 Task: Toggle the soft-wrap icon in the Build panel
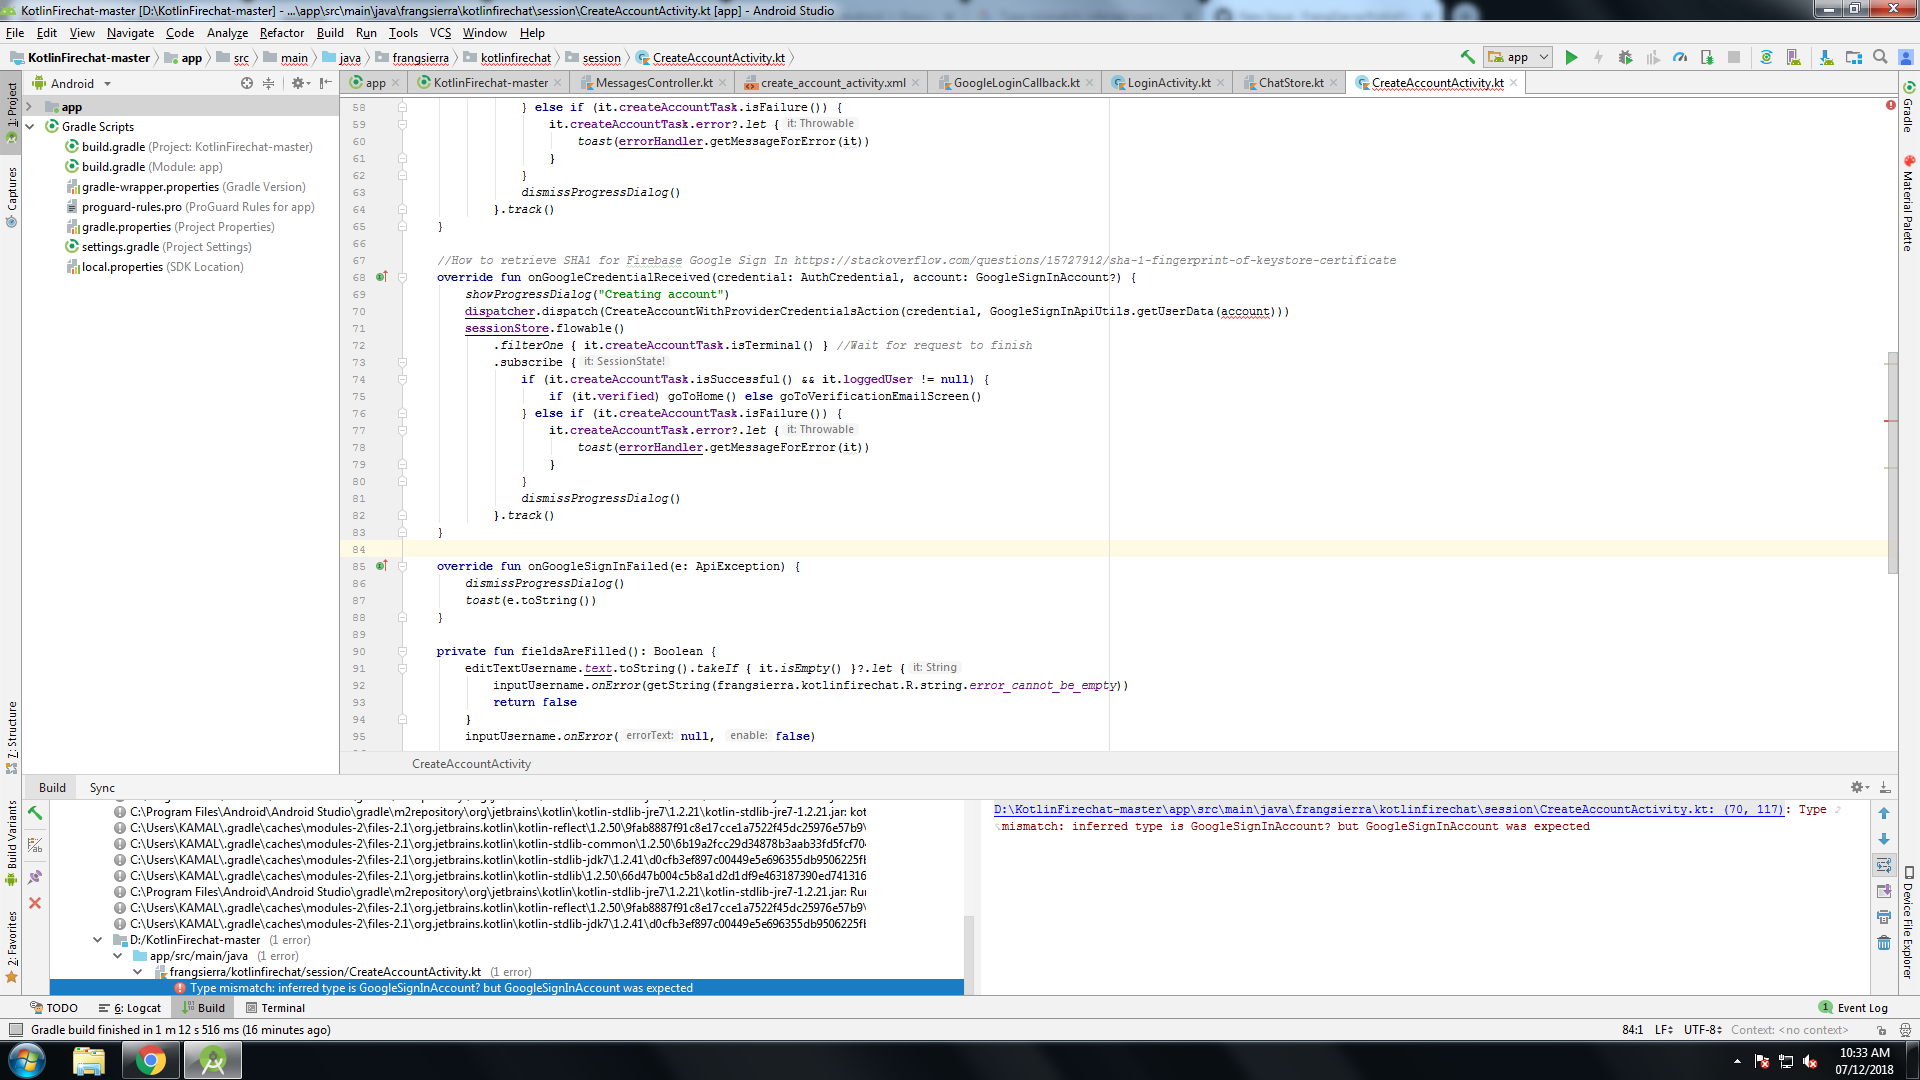1884,865
